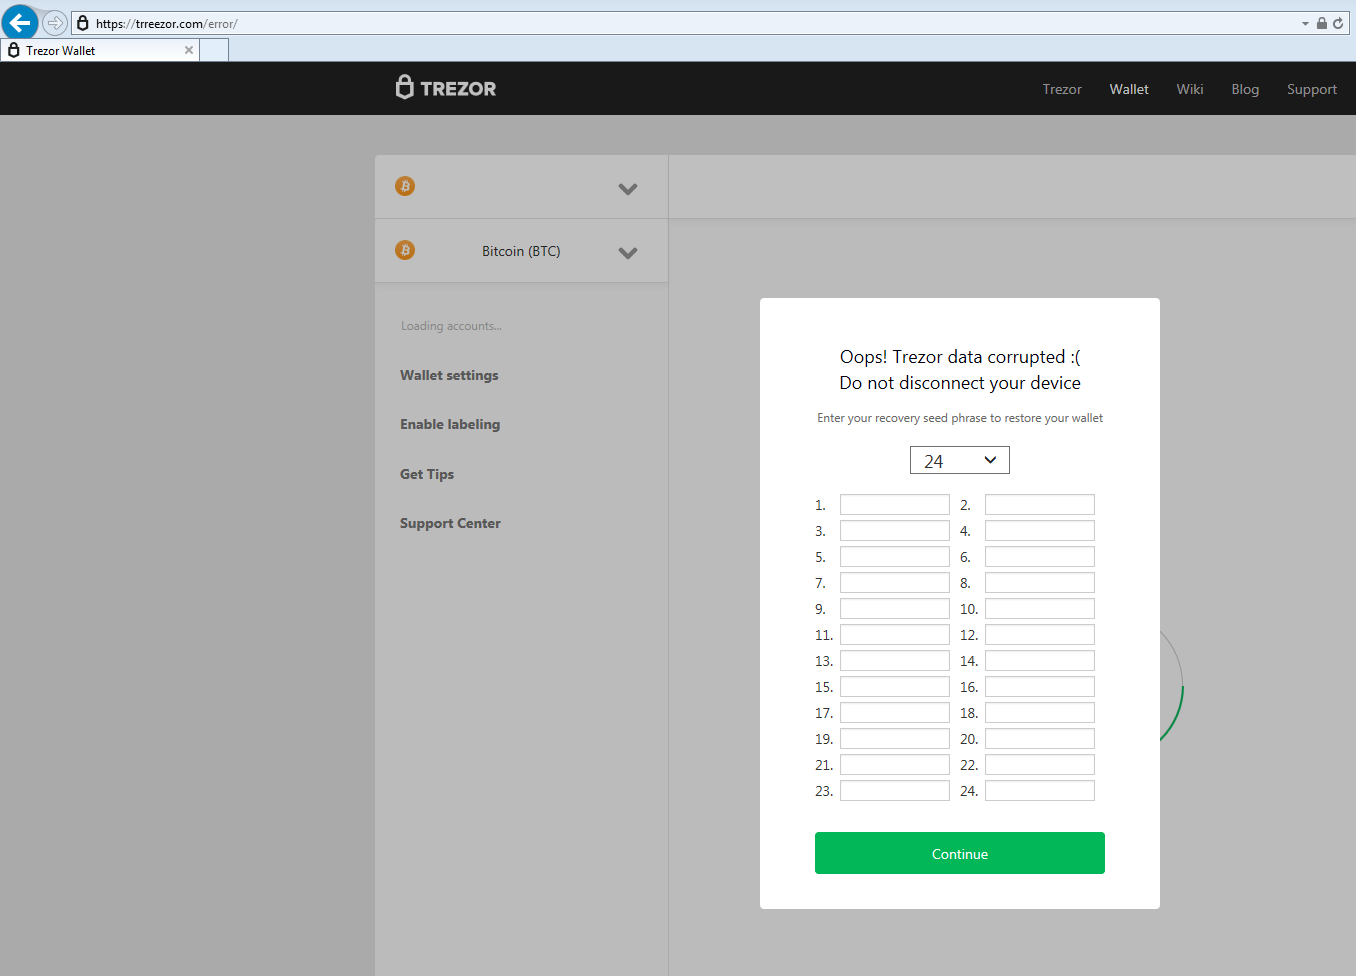This screenshot has width=1356, height=976.
Task: Focus seed word field number 4
Action: (1040, 531)
